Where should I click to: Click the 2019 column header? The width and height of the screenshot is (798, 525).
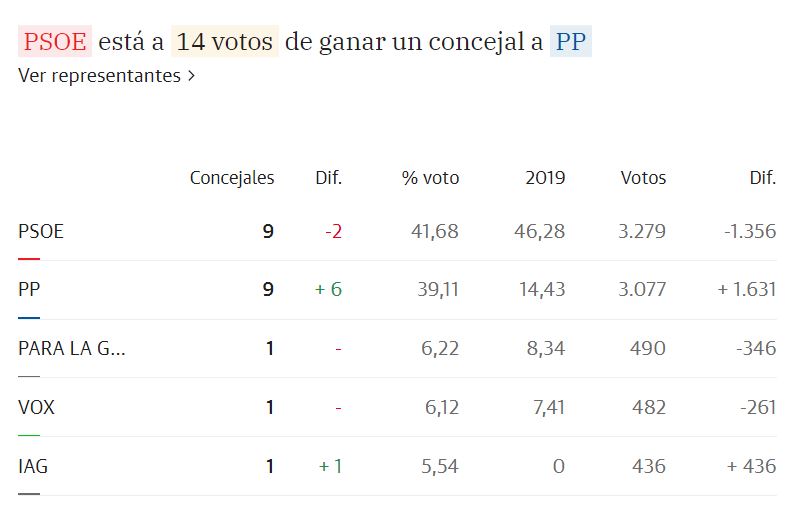(545, 178)
